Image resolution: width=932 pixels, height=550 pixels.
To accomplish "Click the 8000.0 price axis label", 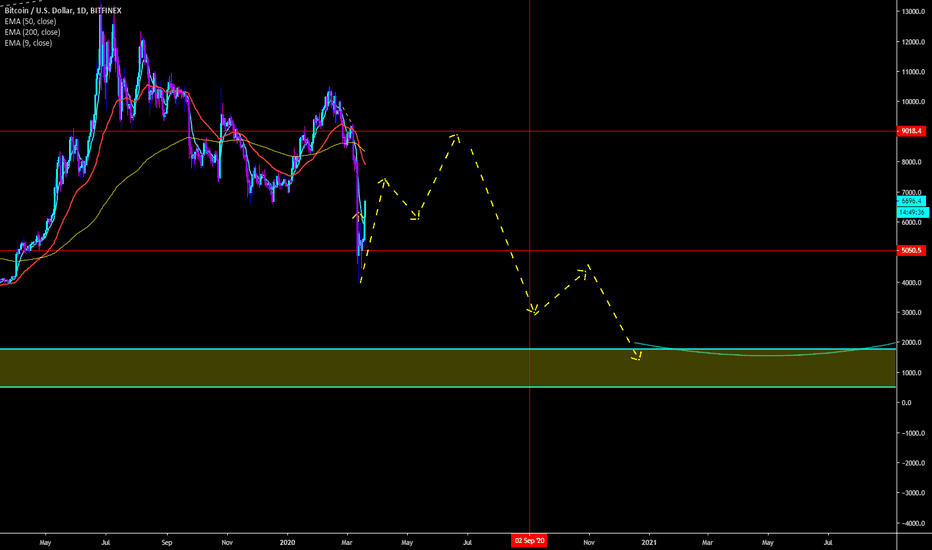I will point(913,162).
